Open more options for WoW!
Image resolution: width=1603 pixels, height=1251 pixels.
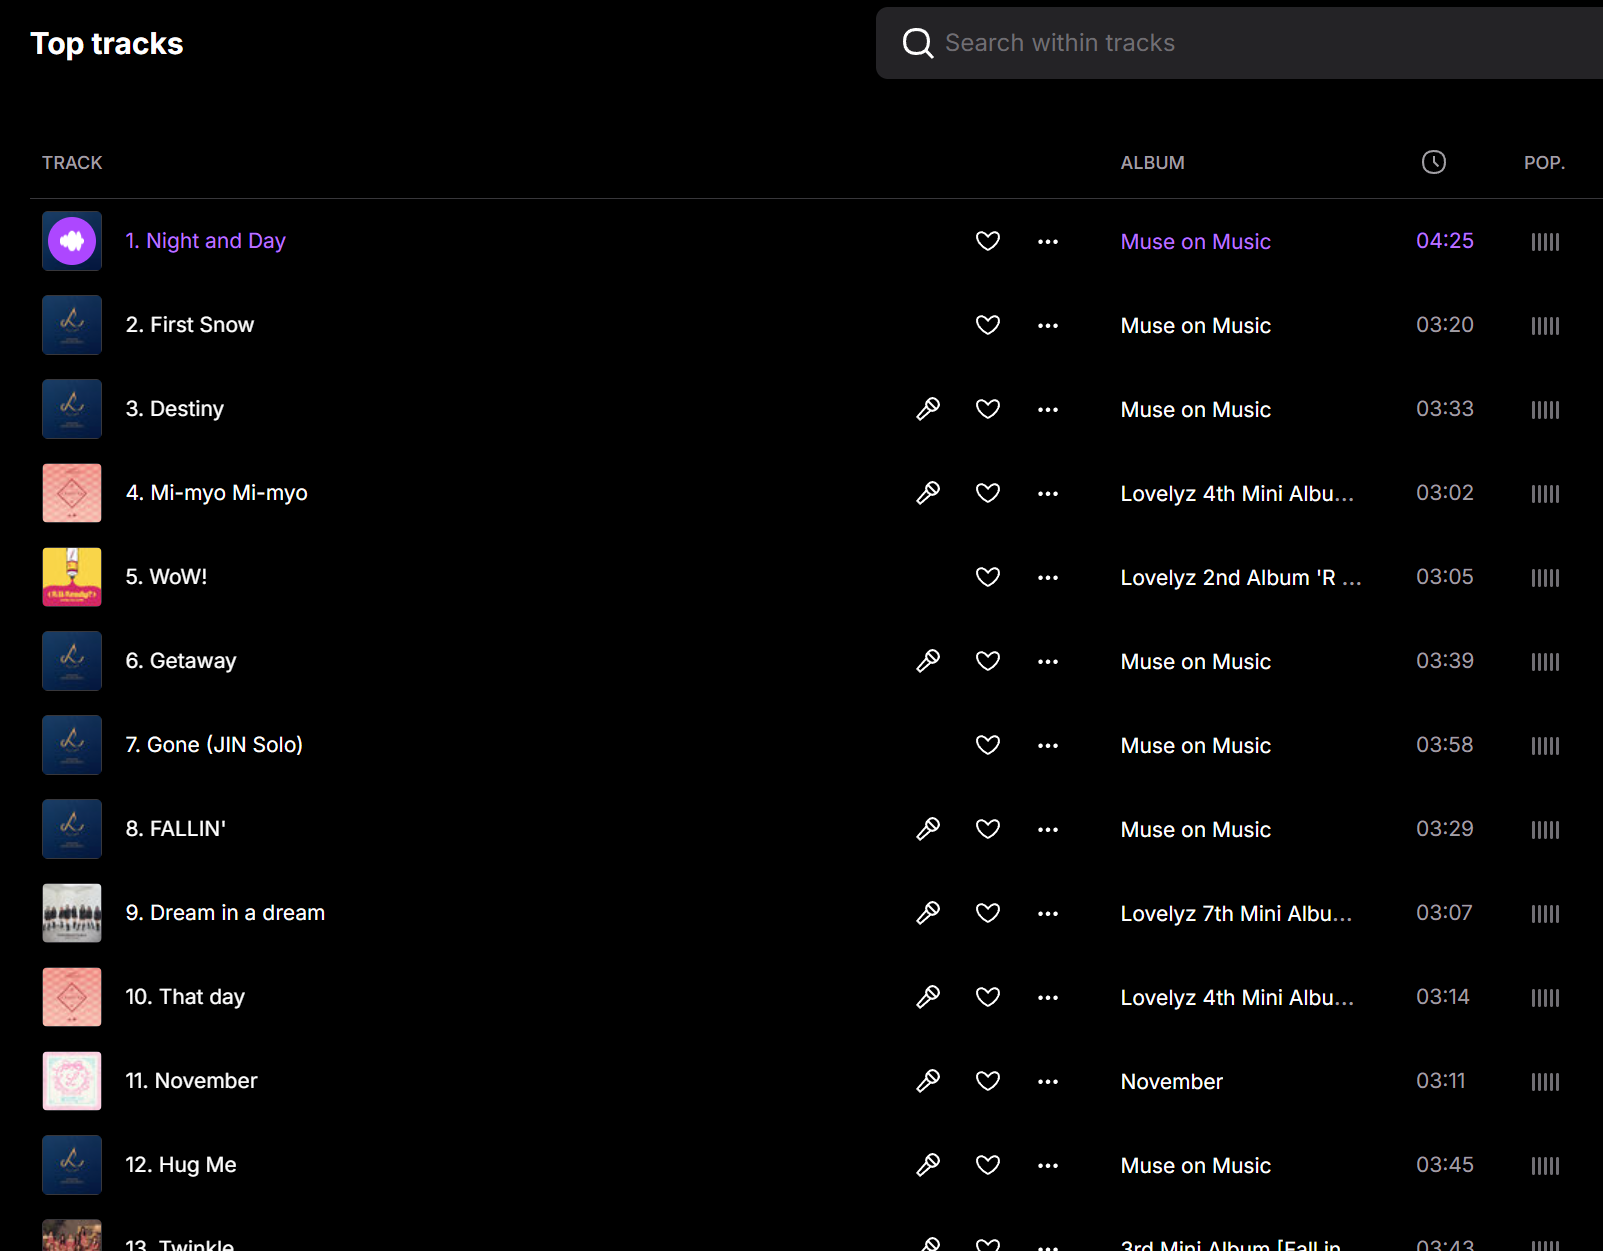pos(1048,578)
